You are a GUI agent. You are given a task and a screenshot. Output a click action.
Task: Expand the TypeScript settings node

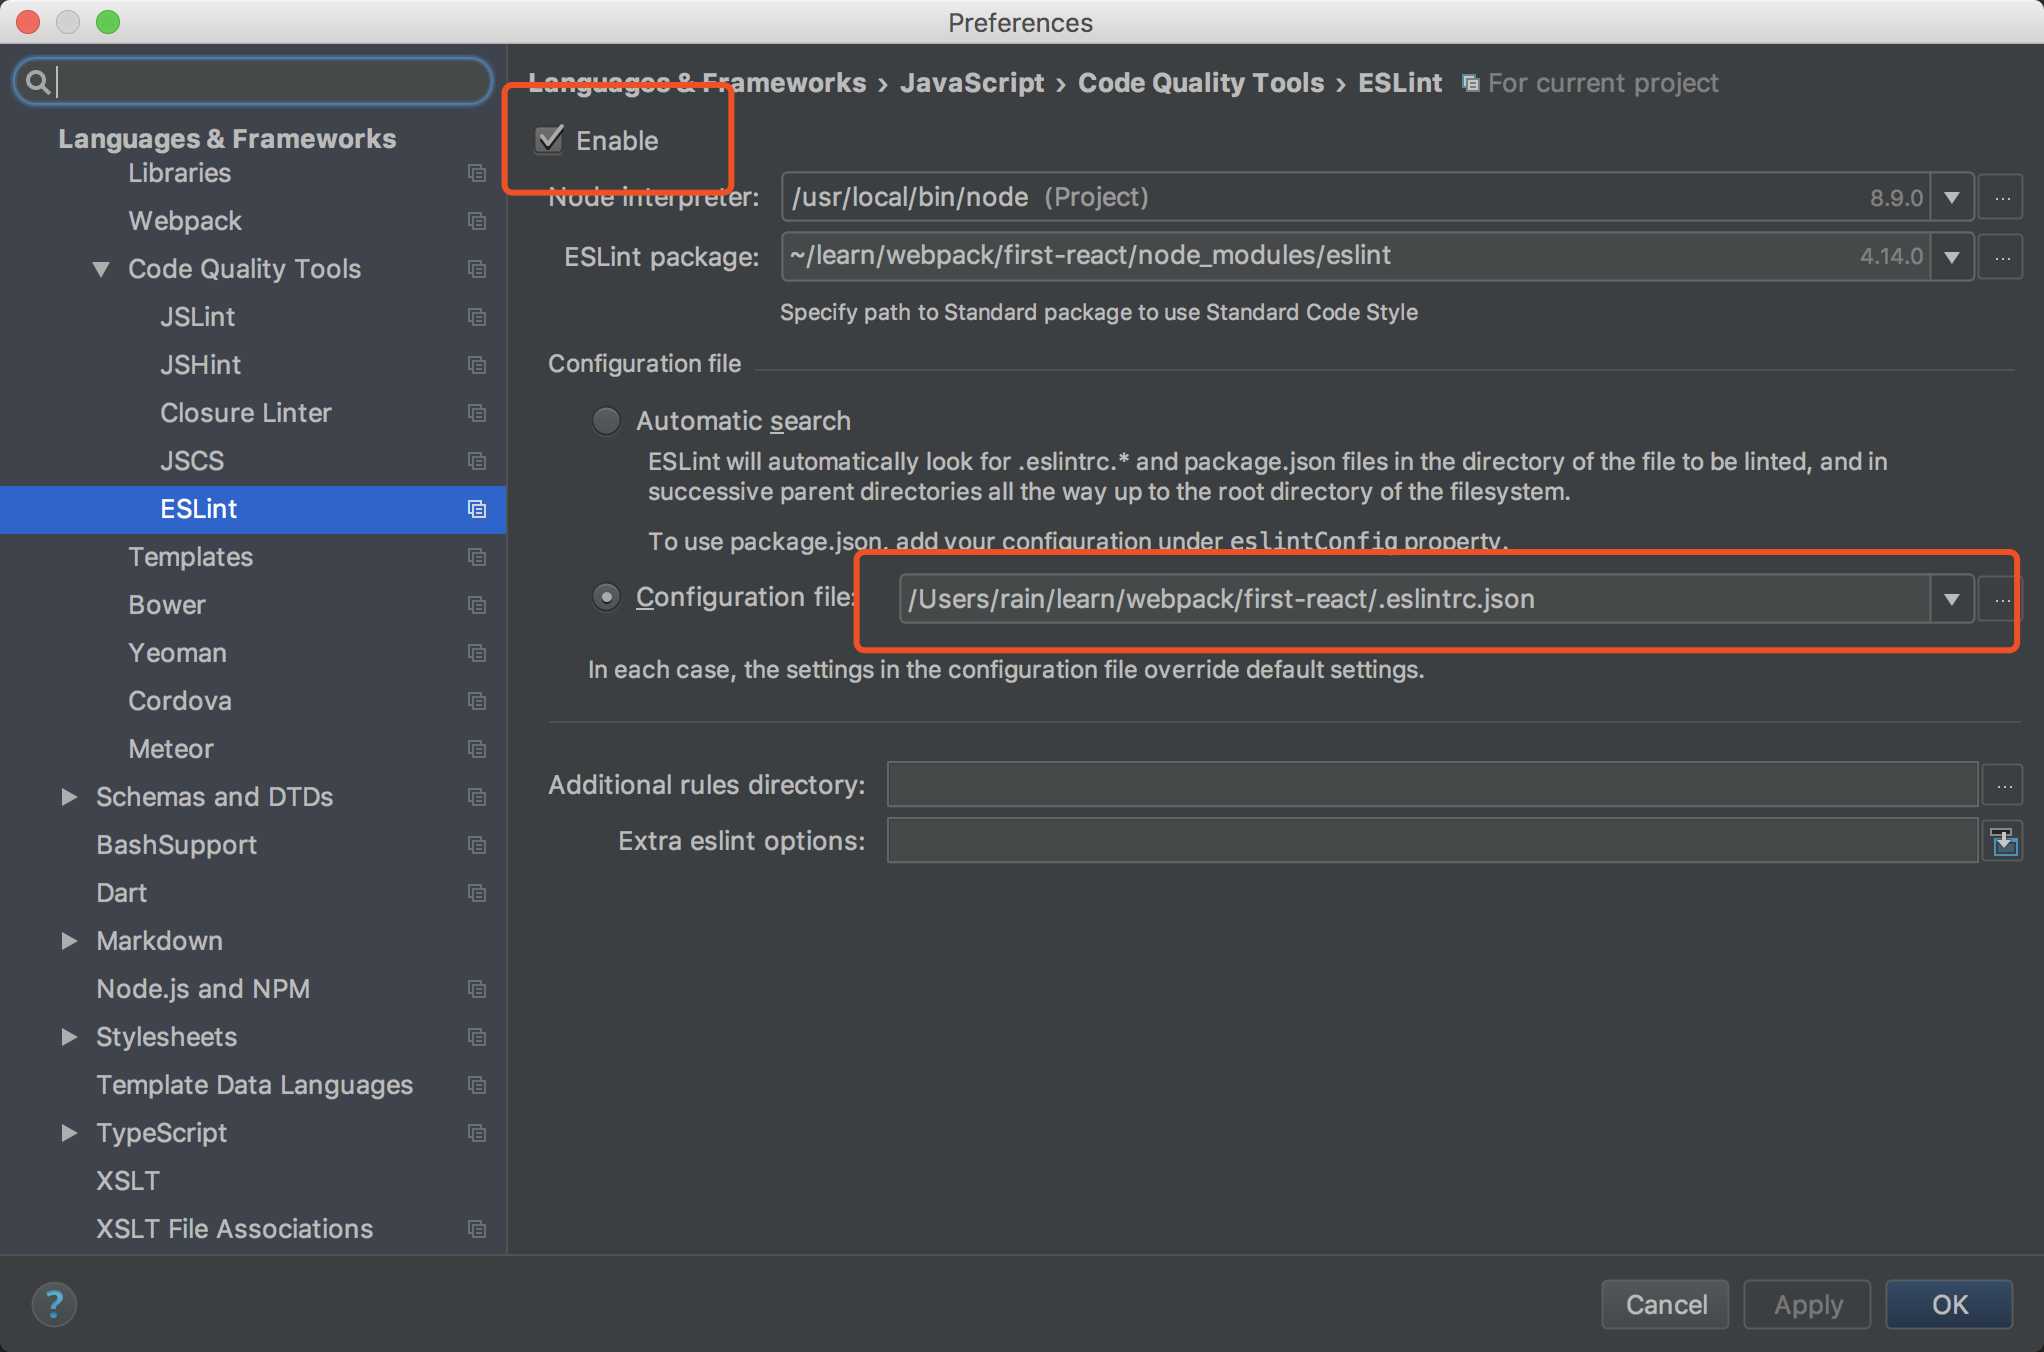pyautogui.click(x=69, y=1133)
